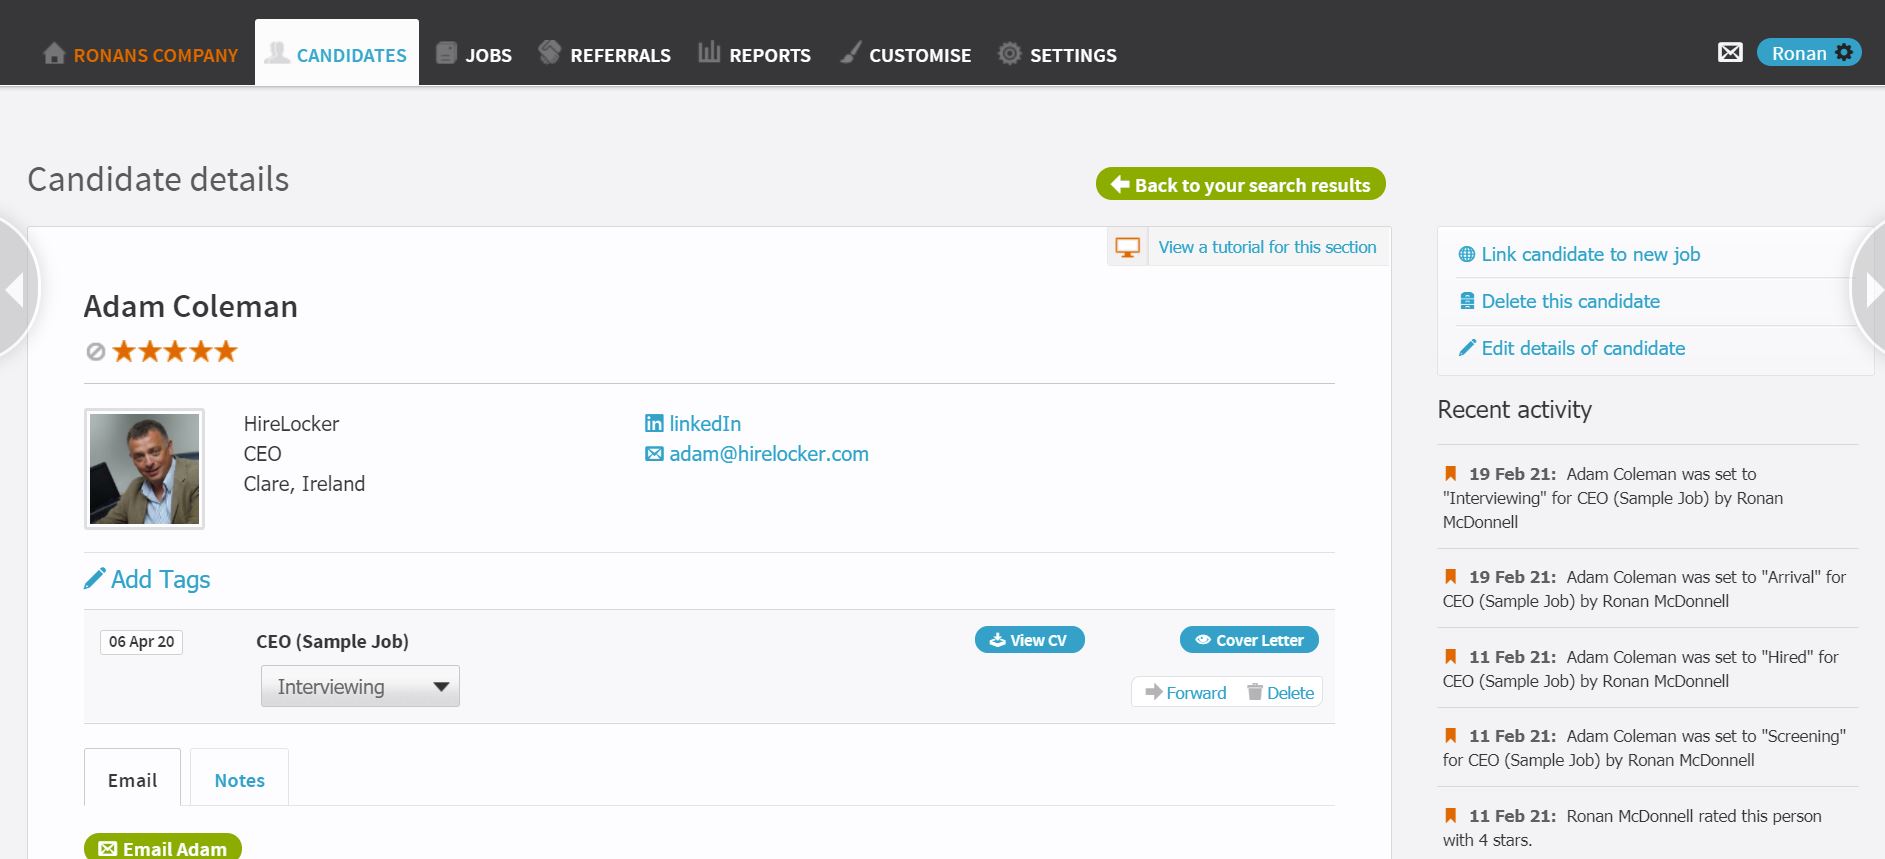Open the Referrals section

click(x=604, y=54)
